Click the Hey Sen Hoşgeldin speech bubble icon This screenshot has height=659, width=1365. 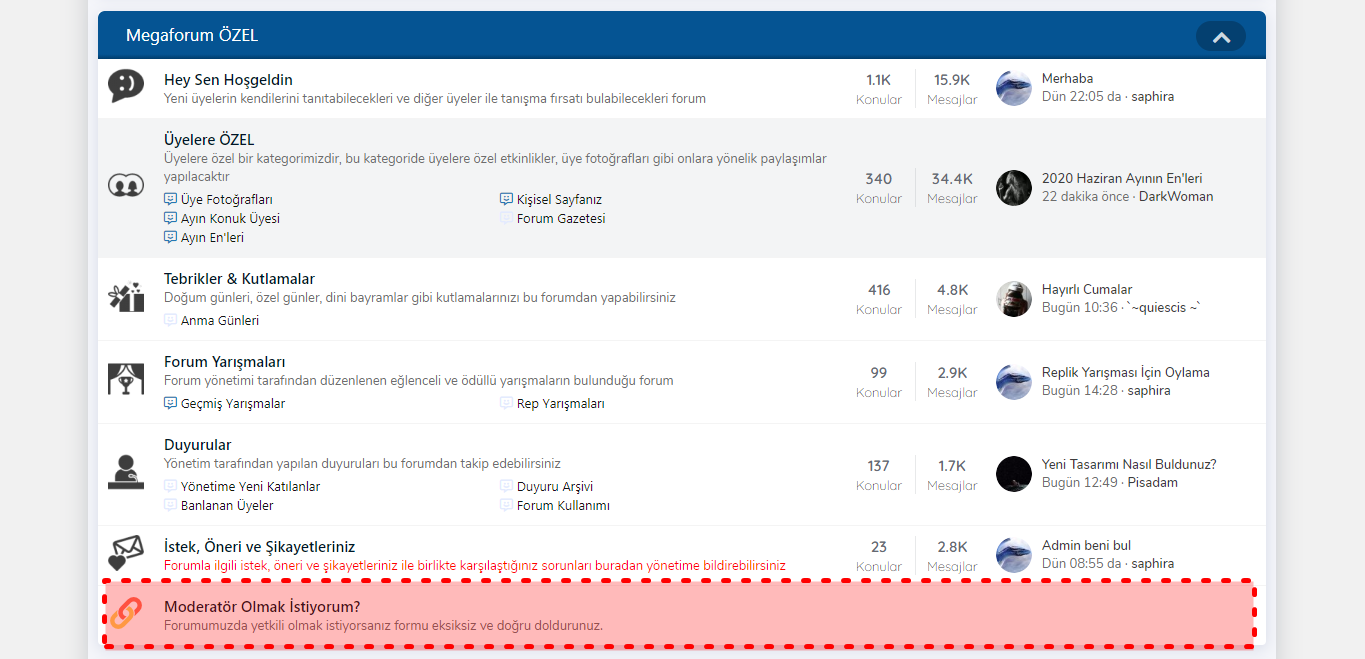pyautogui.click(x=126, y=87)
